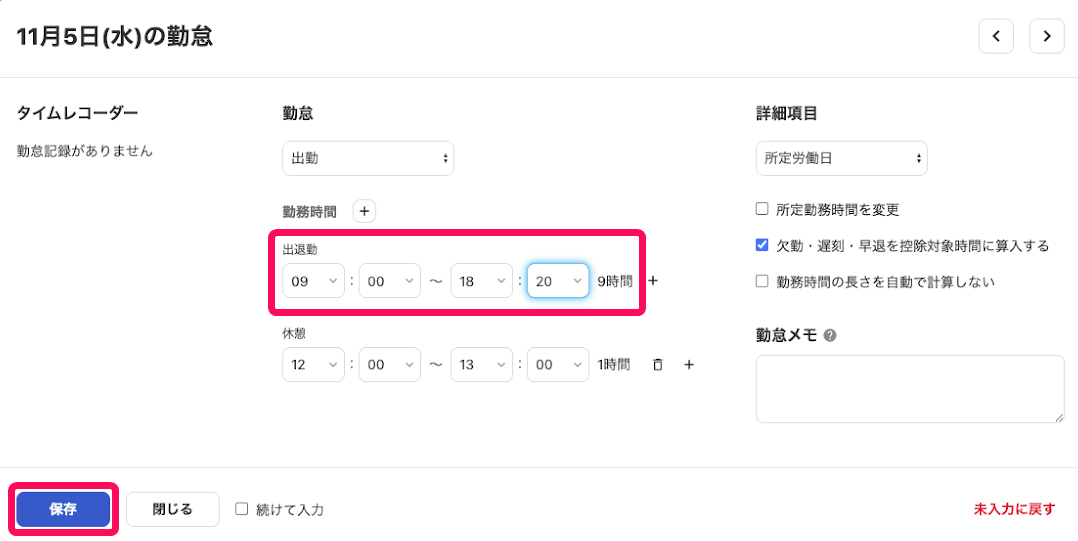Open 出退勤 end hour dropdown showing 18
The width and height of the screenshot is (1078, 541).
pyautogui.click(x=482, y=280)
